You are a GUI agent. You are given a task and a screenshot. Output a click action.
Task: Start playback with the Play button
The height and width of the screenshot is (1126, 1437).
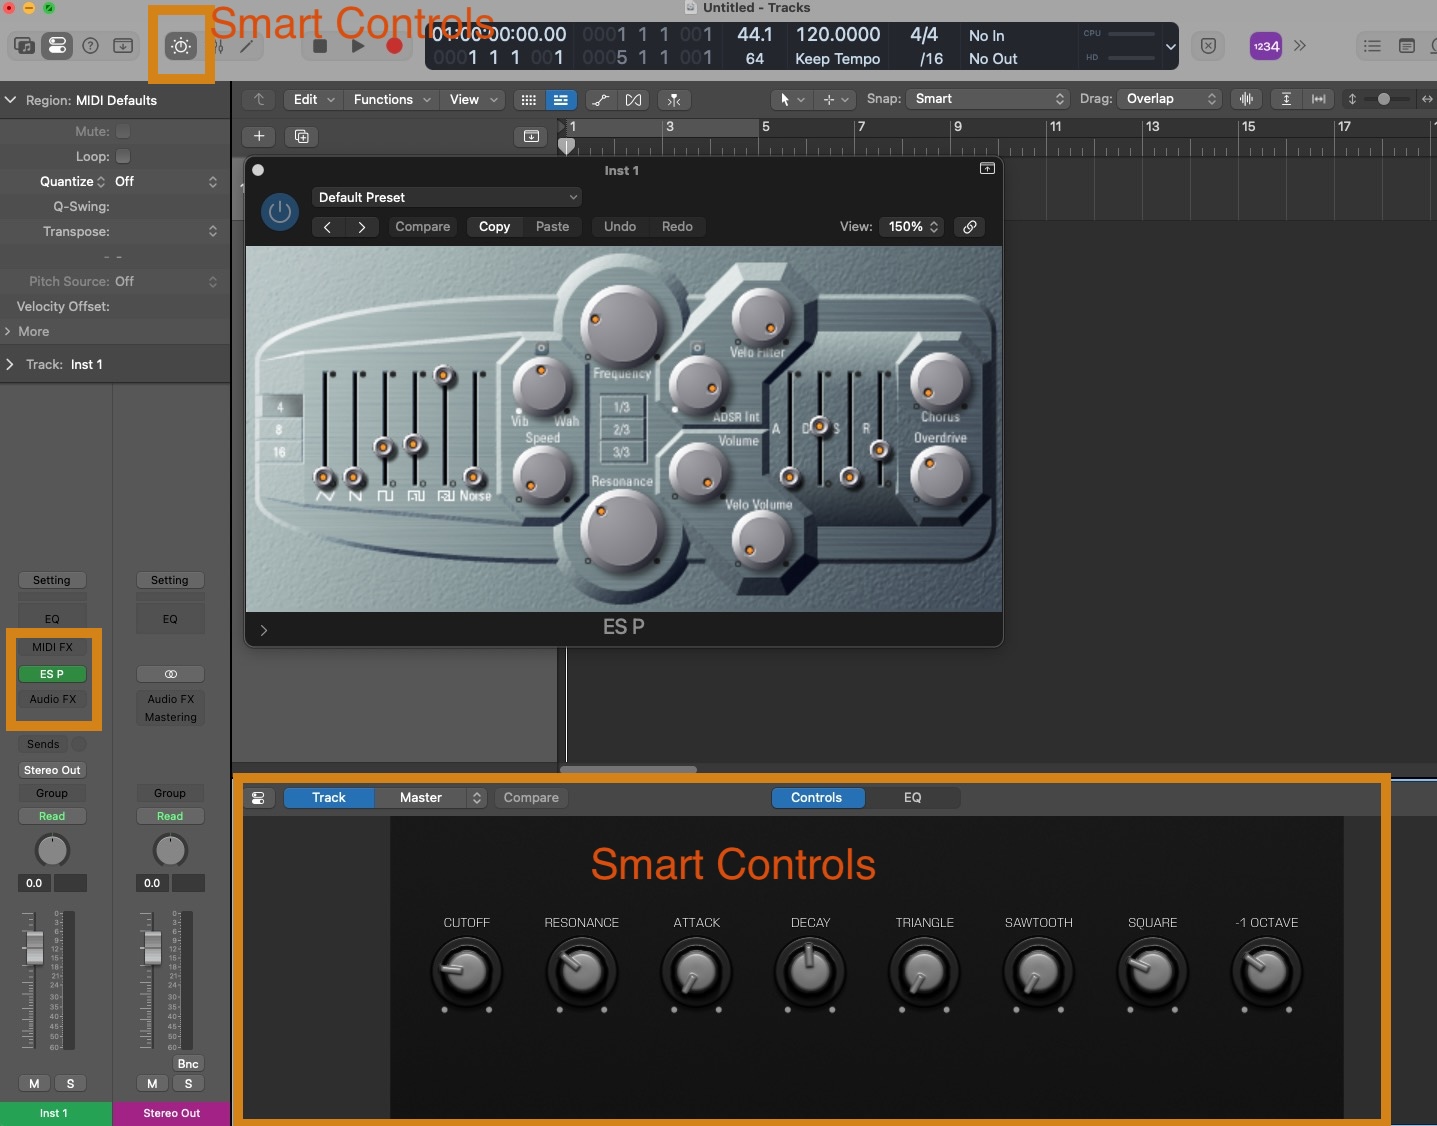[x=357, y=46]
